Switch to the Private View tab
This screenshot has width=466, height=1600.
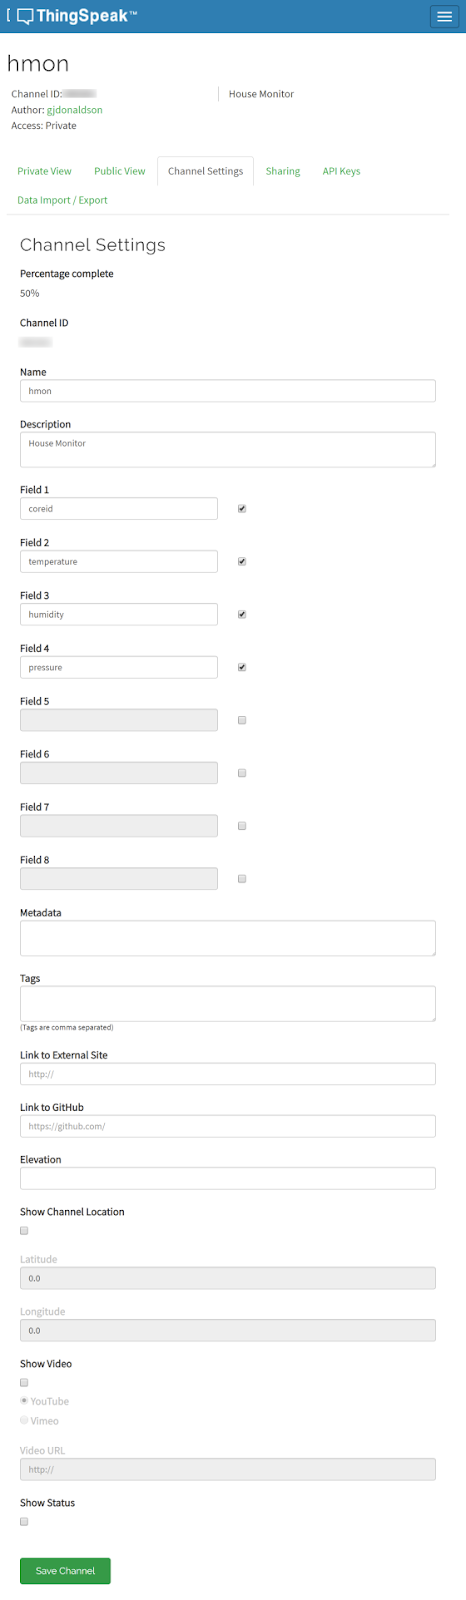tap(44, 171)
